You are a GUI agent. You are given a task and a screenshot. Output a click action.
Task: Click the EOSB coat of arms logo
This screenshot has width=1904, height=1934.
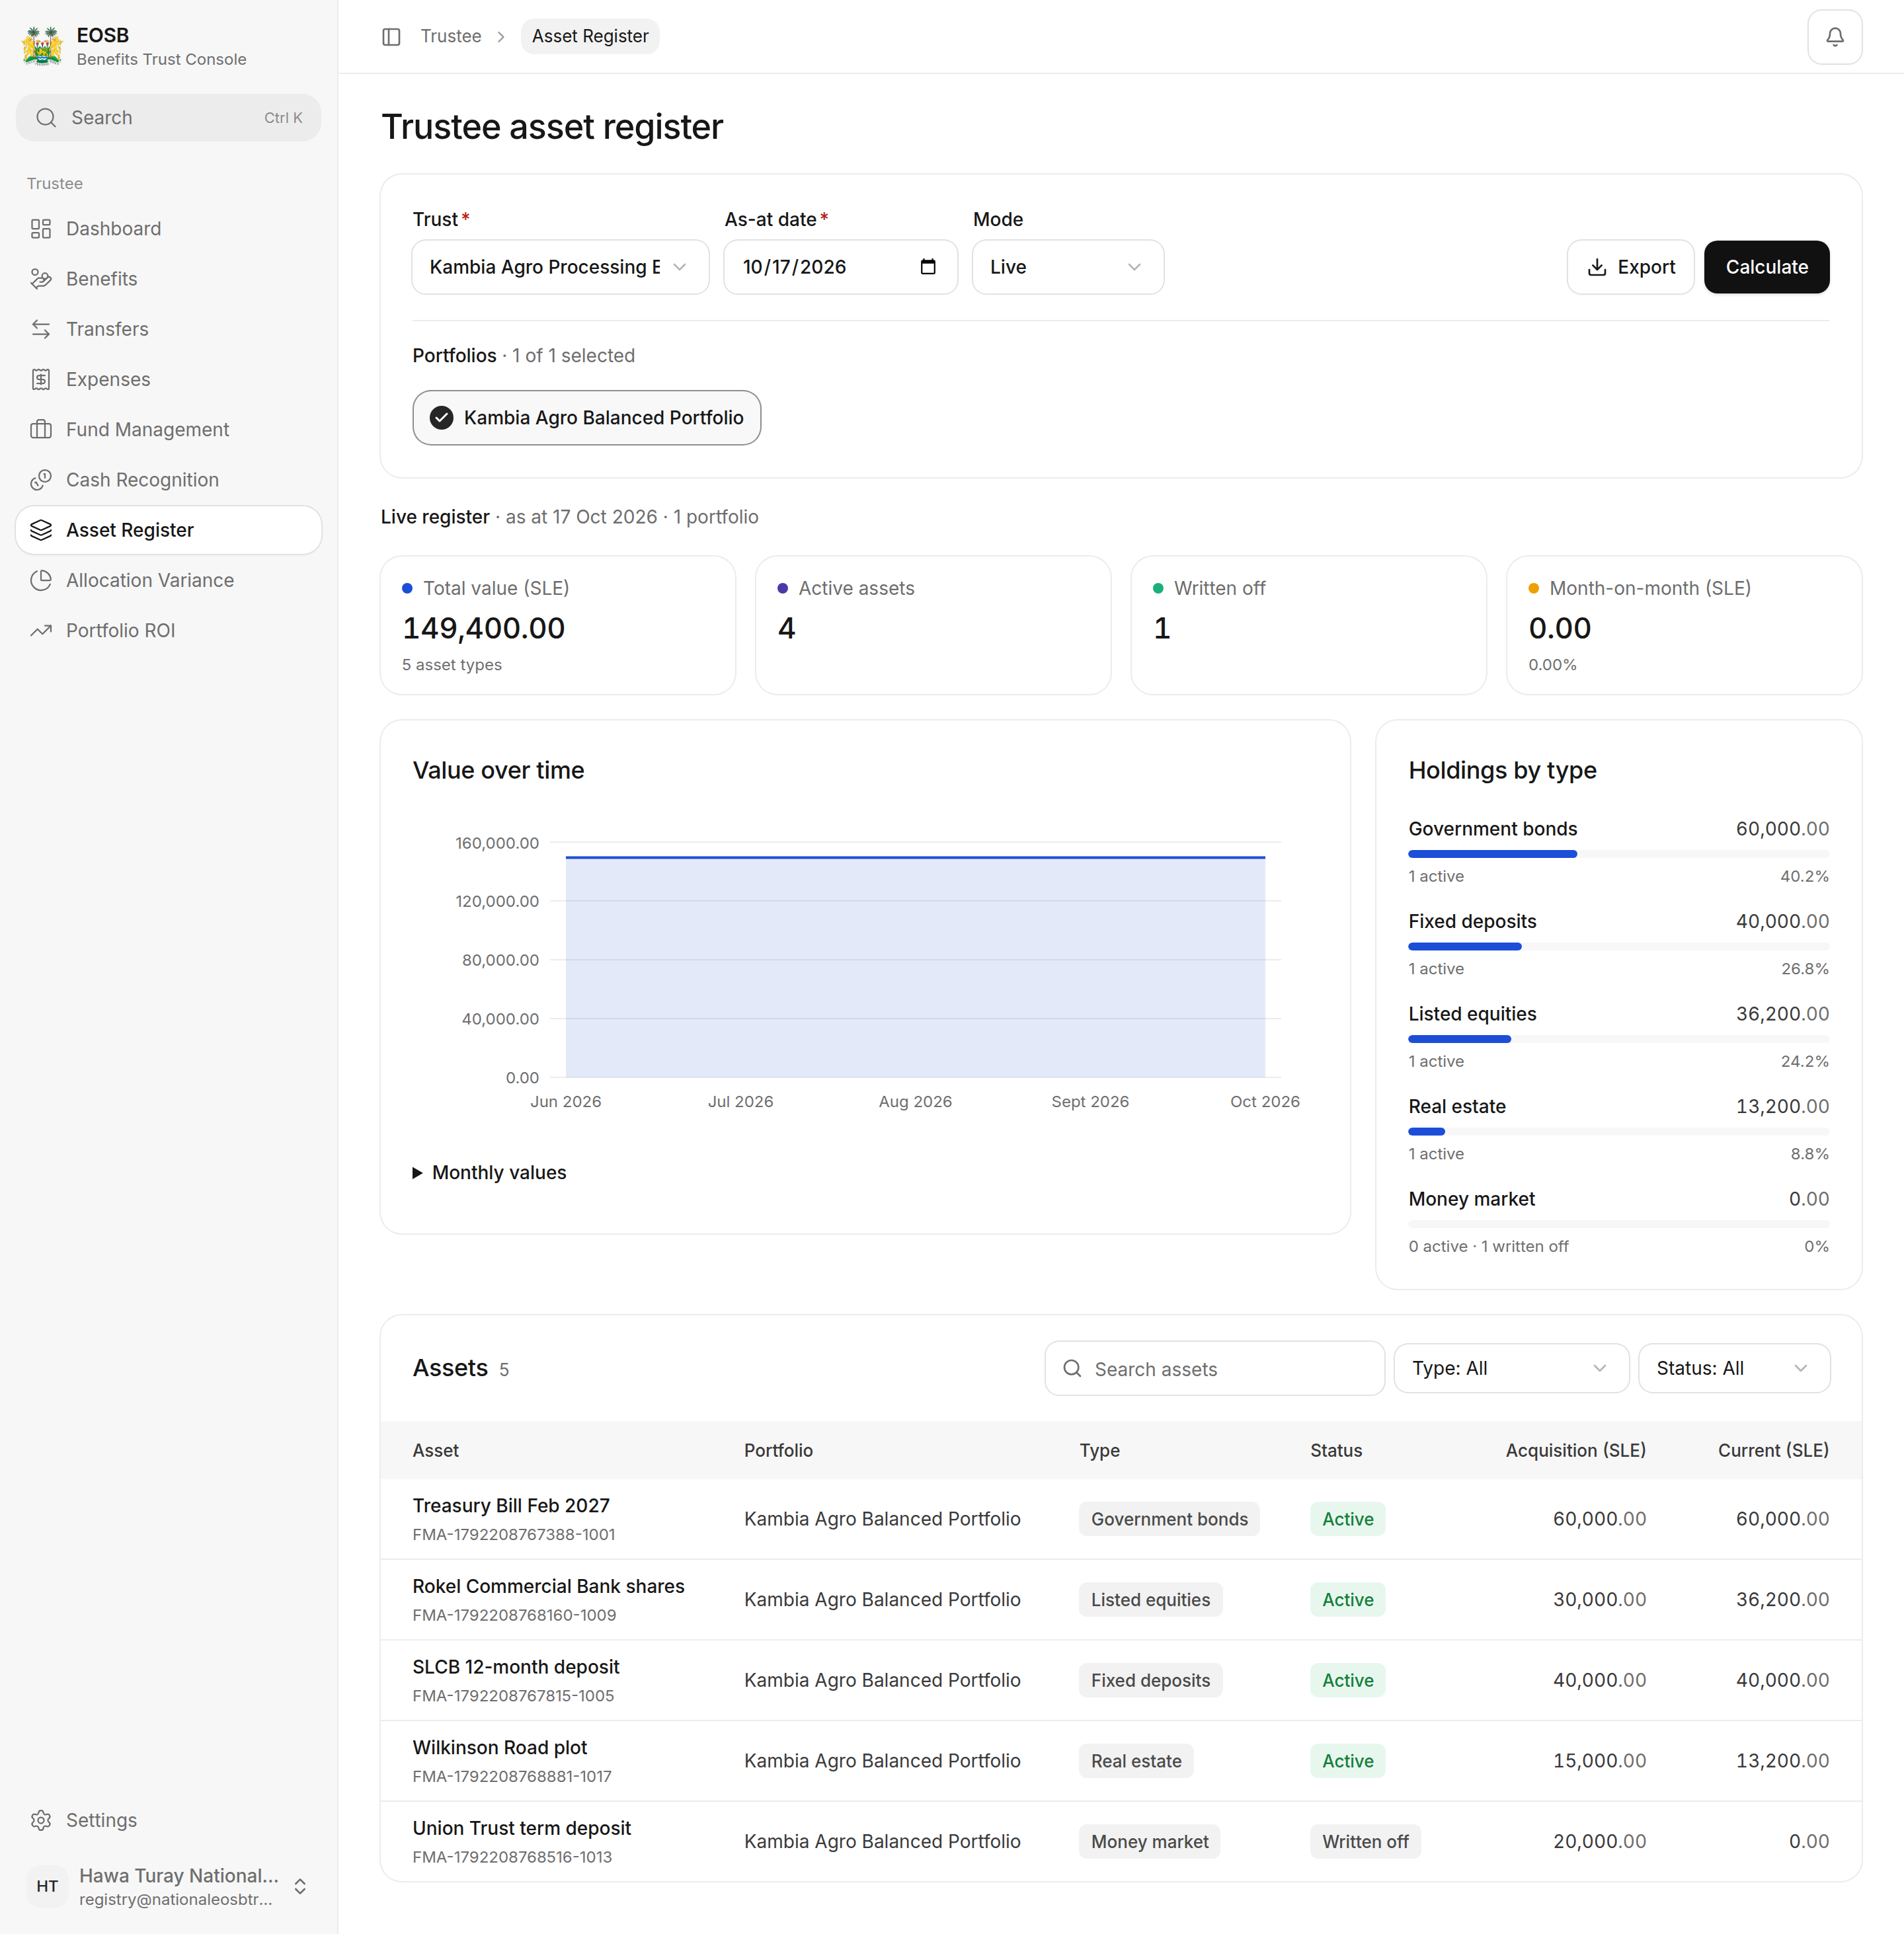pyautogui.click(x=42, y=46)
